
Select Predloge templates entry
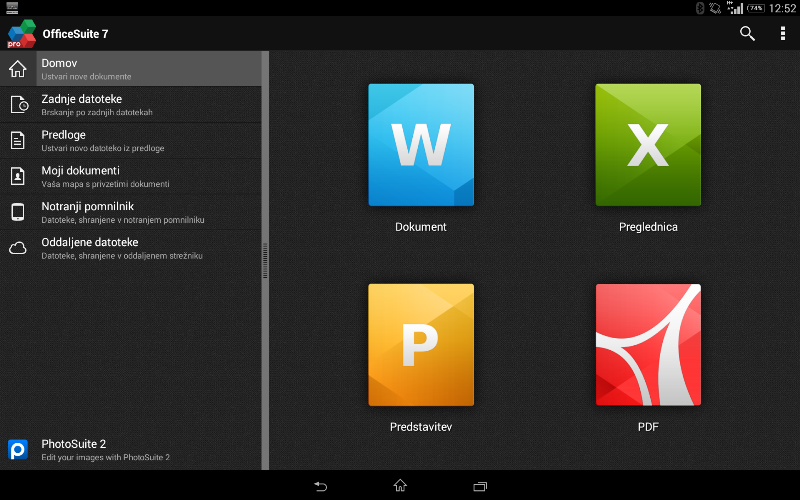point(130,141)
